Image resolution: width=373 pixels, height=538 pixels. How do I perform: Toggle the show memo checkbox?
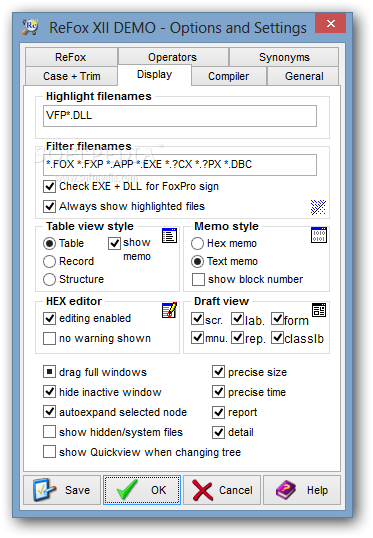pyautogui.click(x=114, y=243)
